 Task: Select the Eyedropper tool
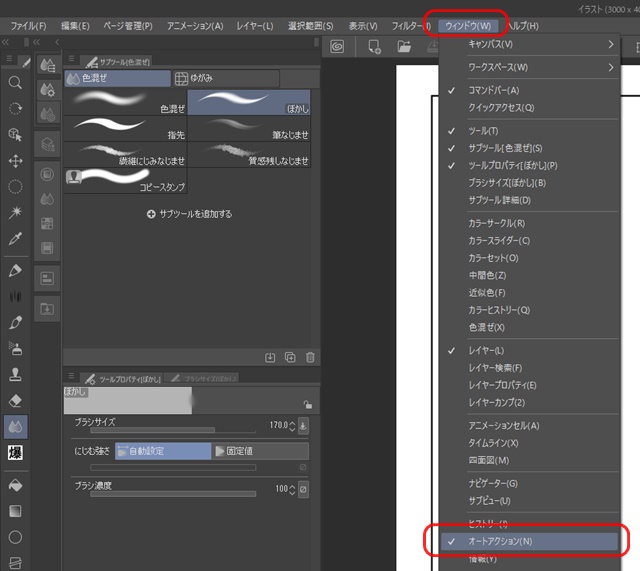15,239
